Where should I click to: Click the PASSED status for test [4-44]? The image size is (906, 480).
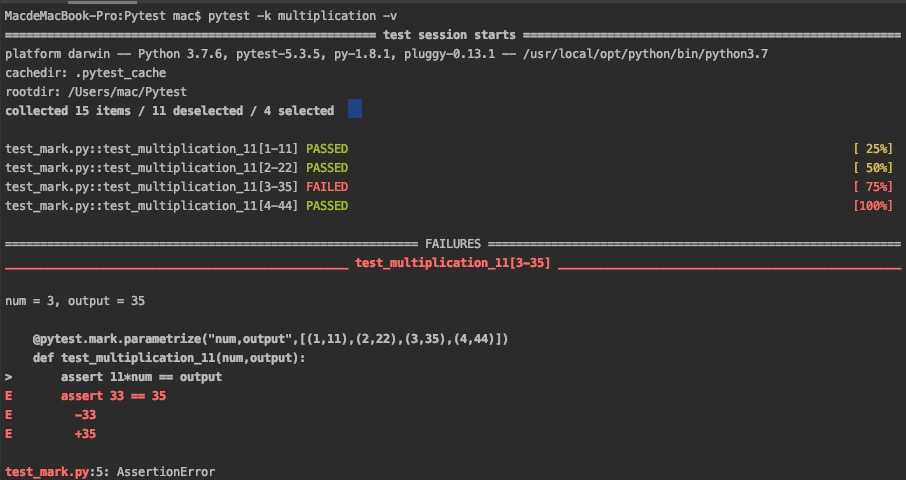click(x=327, y=206)
